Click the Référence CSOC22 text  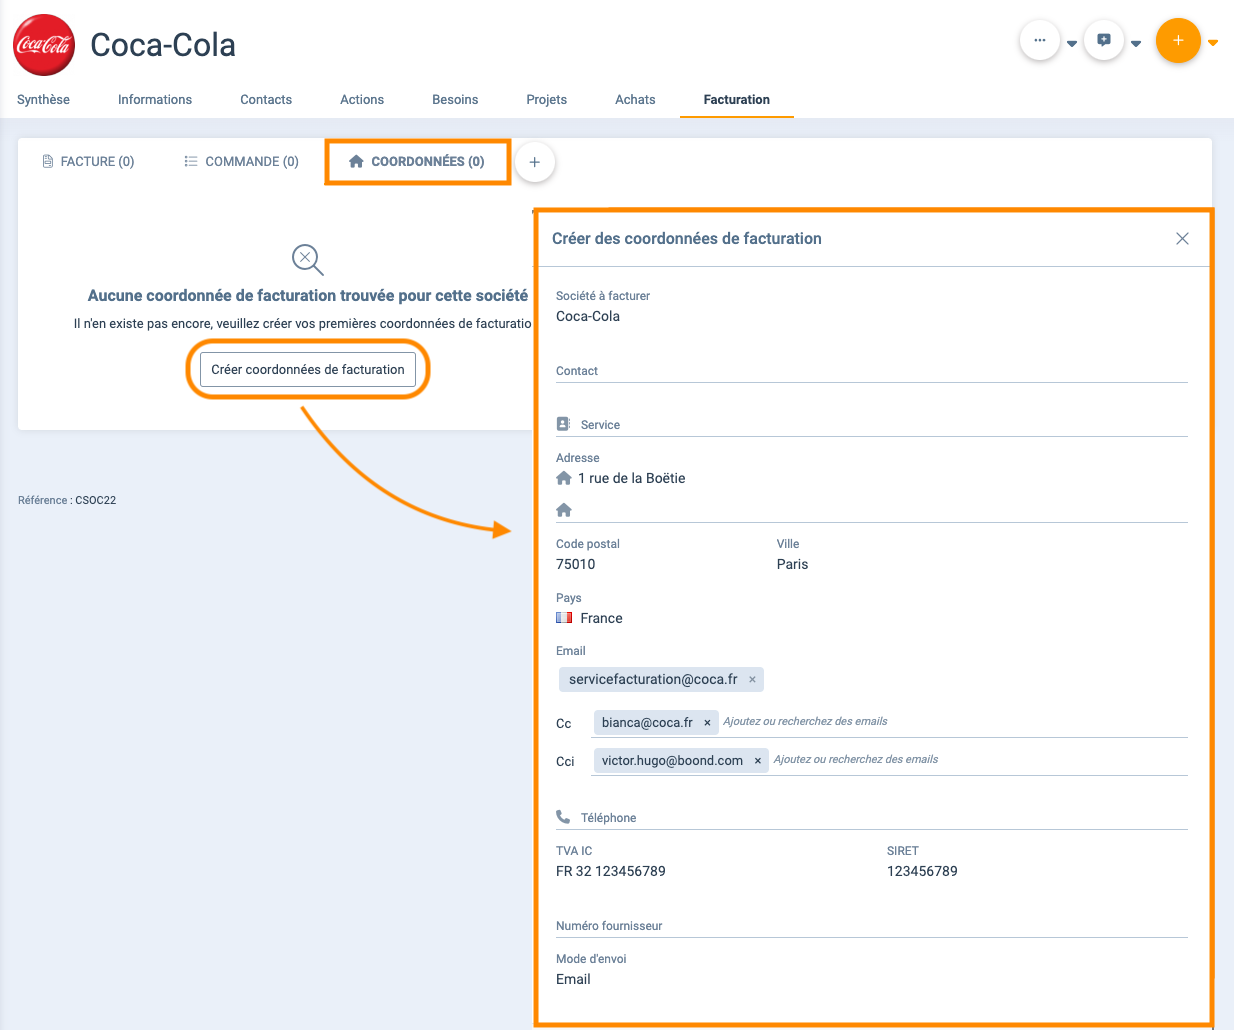(x=67, y=500)
